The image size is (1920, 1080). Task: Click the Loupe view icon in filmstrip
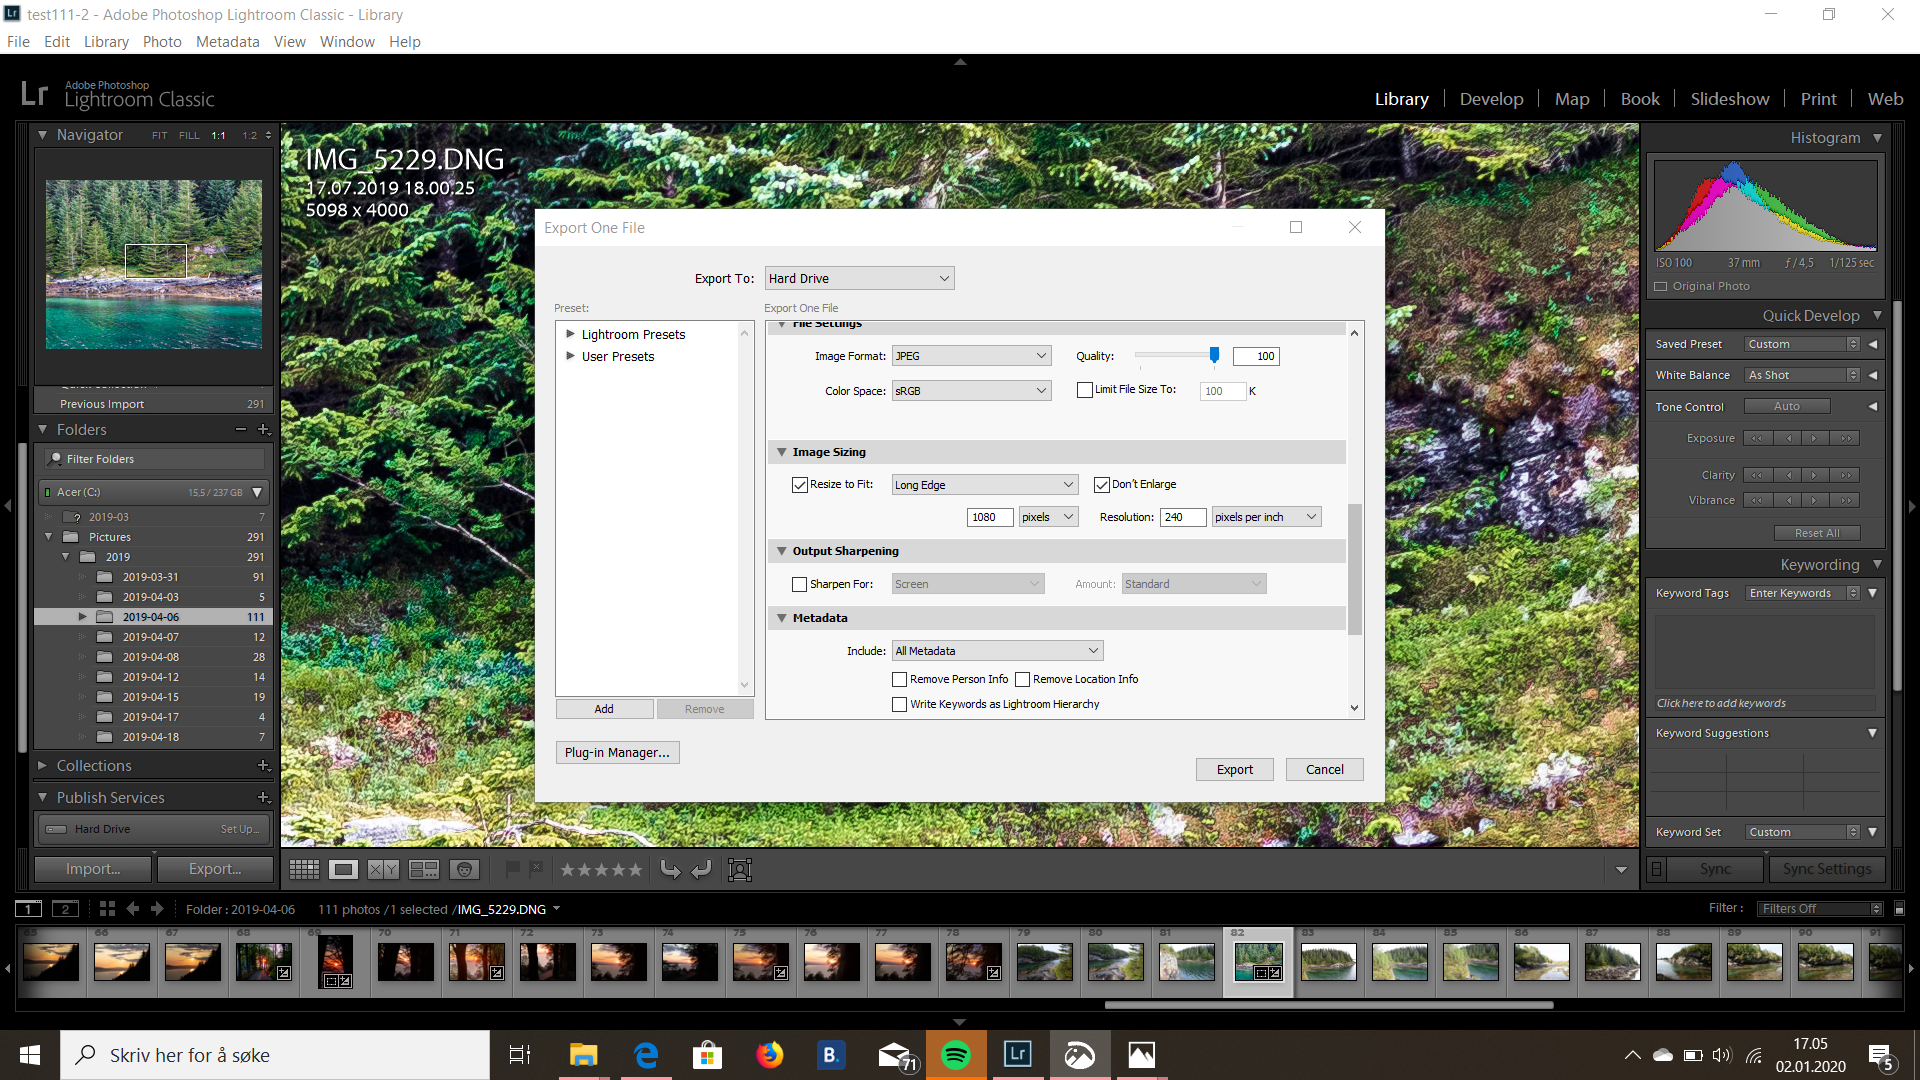pos(342,869)
